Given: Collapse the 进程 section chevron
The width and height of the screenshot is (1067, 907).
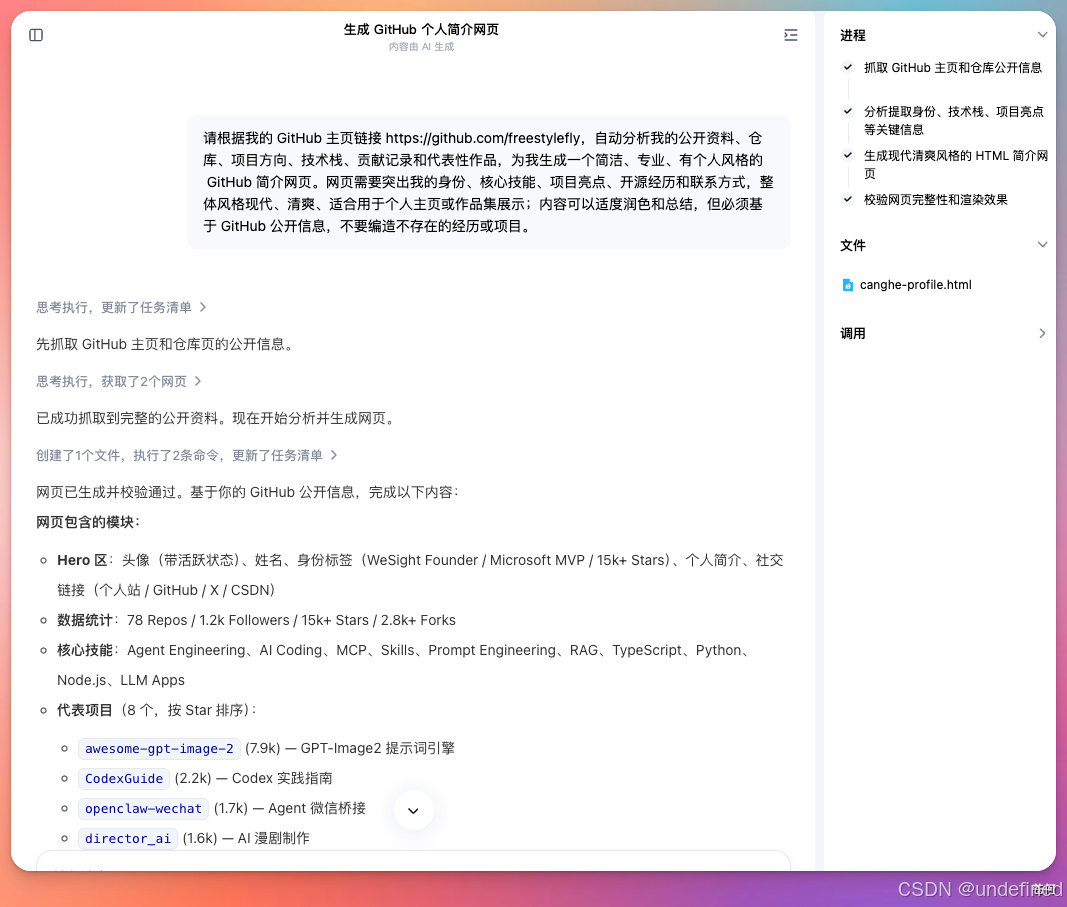Looking at the screenshot, I should tap(1042, 35).
